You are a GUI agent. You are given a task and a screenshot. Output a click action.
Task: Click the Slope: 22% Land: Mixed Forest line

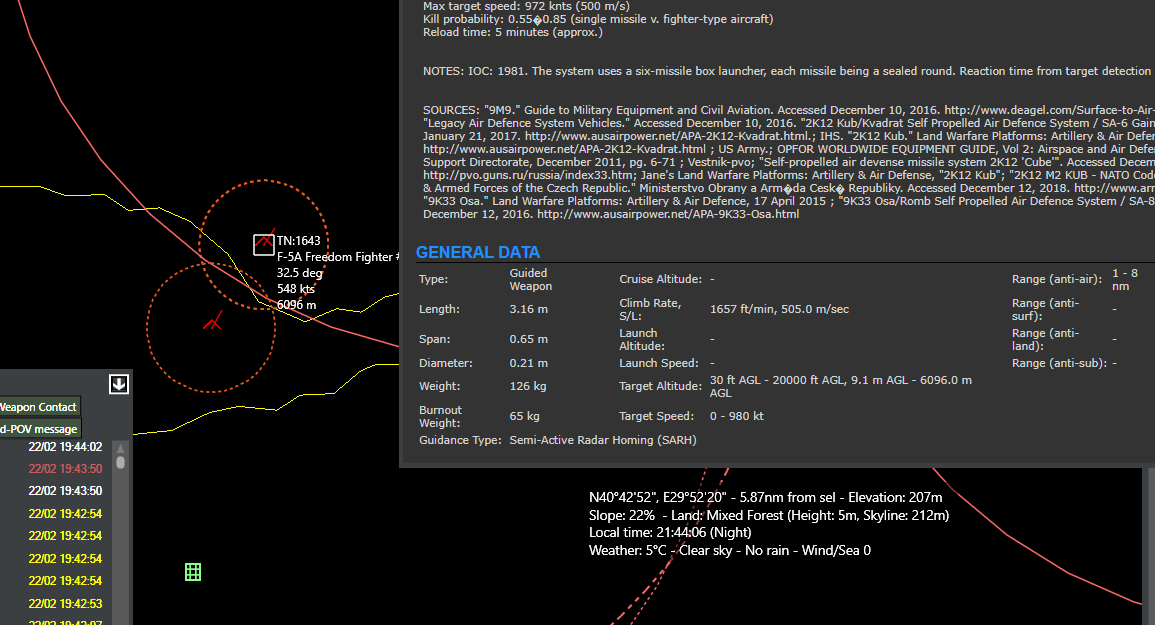[769, 515]
